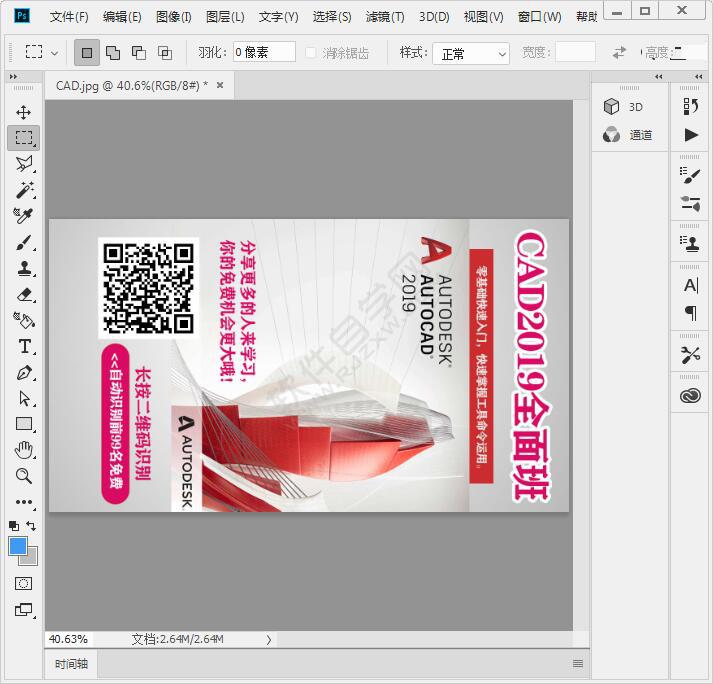
Task: Select the Clone Stamp tool
Action: click(x=24, y=268)
